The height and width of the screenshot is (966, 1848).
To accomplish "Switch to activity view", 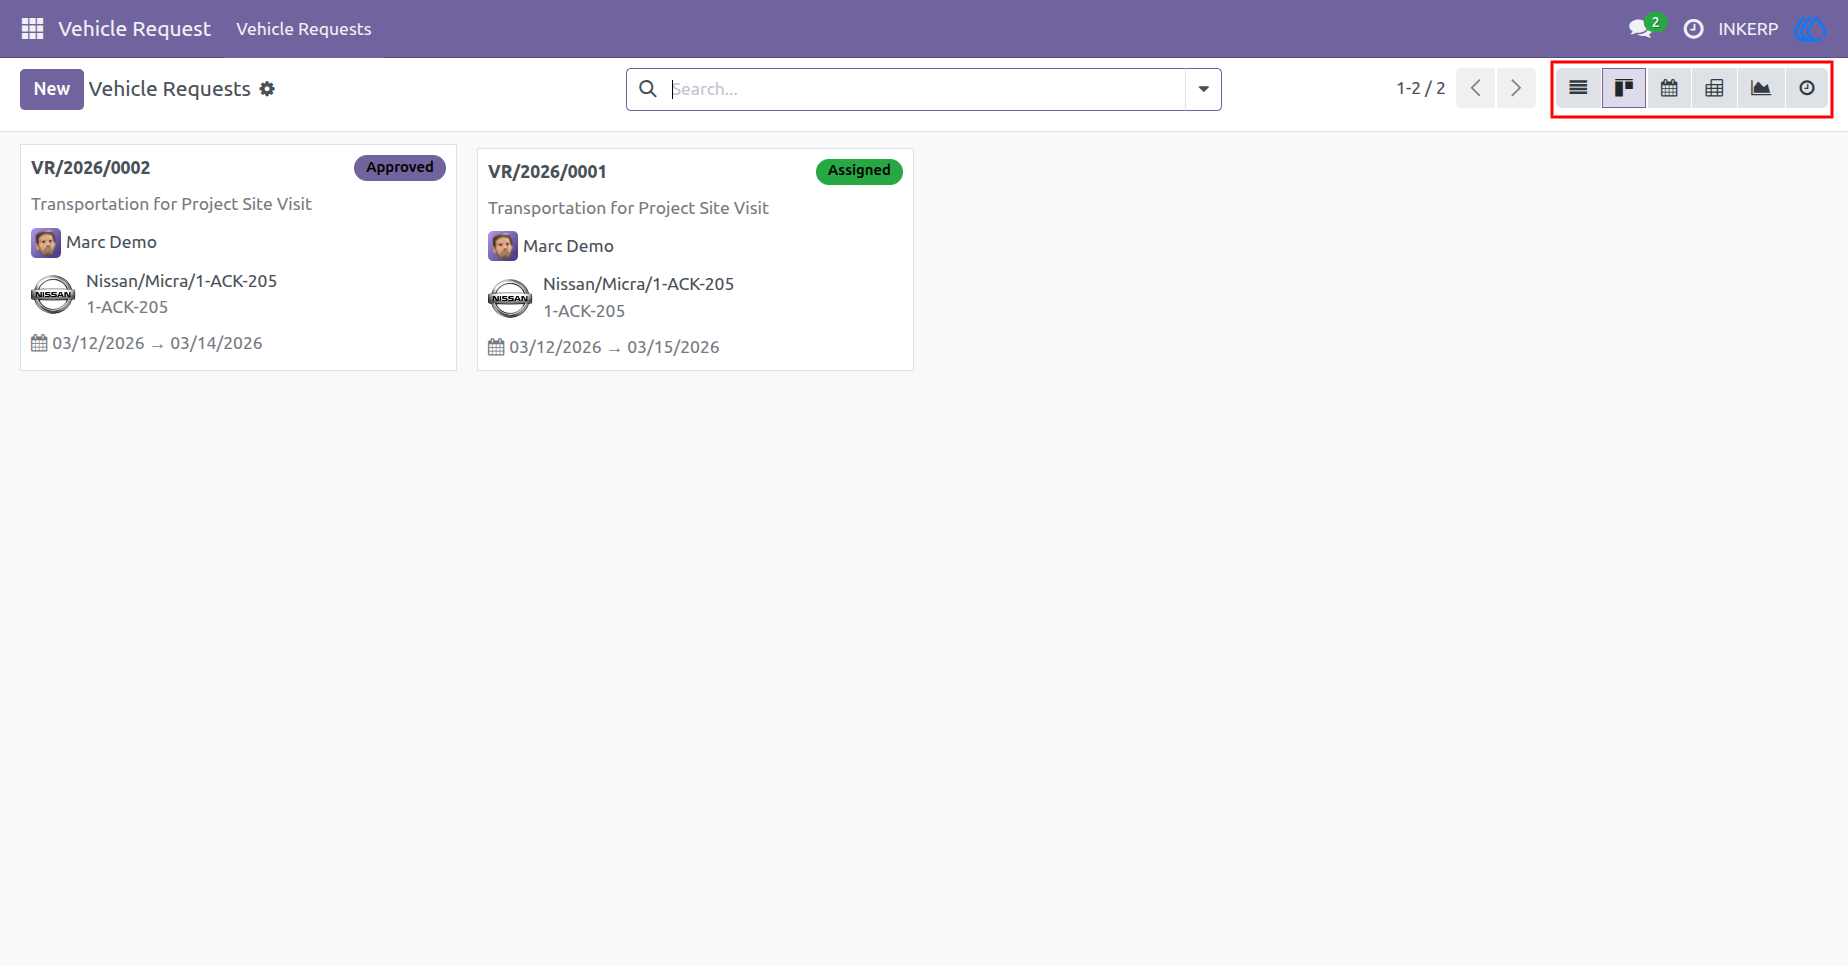I will (1806, 89).
